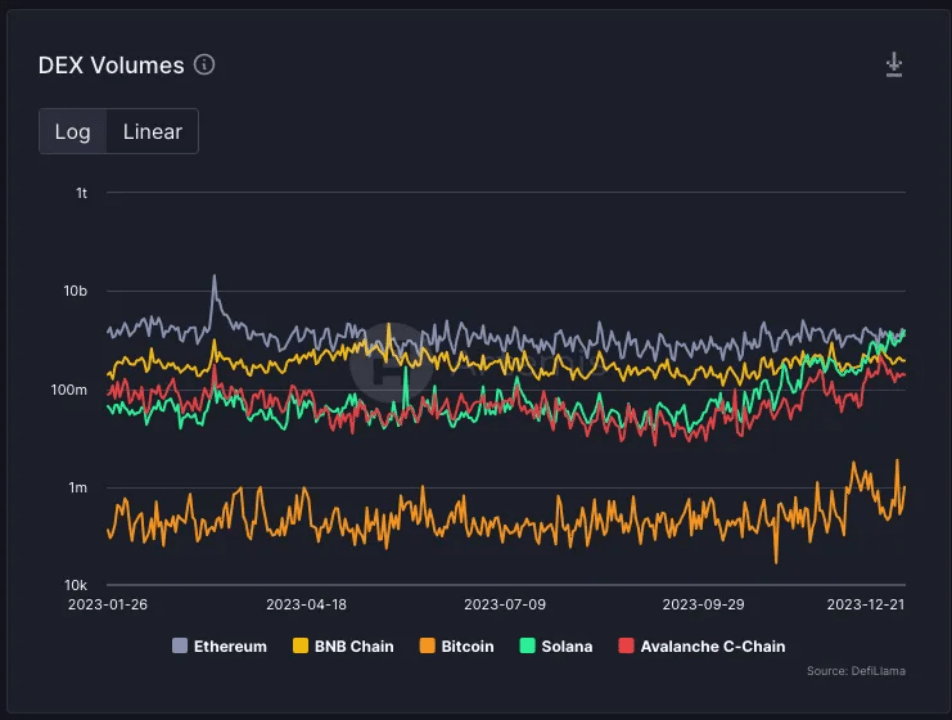Click the 2023-01-26 x-axis date label

point(108,604)
